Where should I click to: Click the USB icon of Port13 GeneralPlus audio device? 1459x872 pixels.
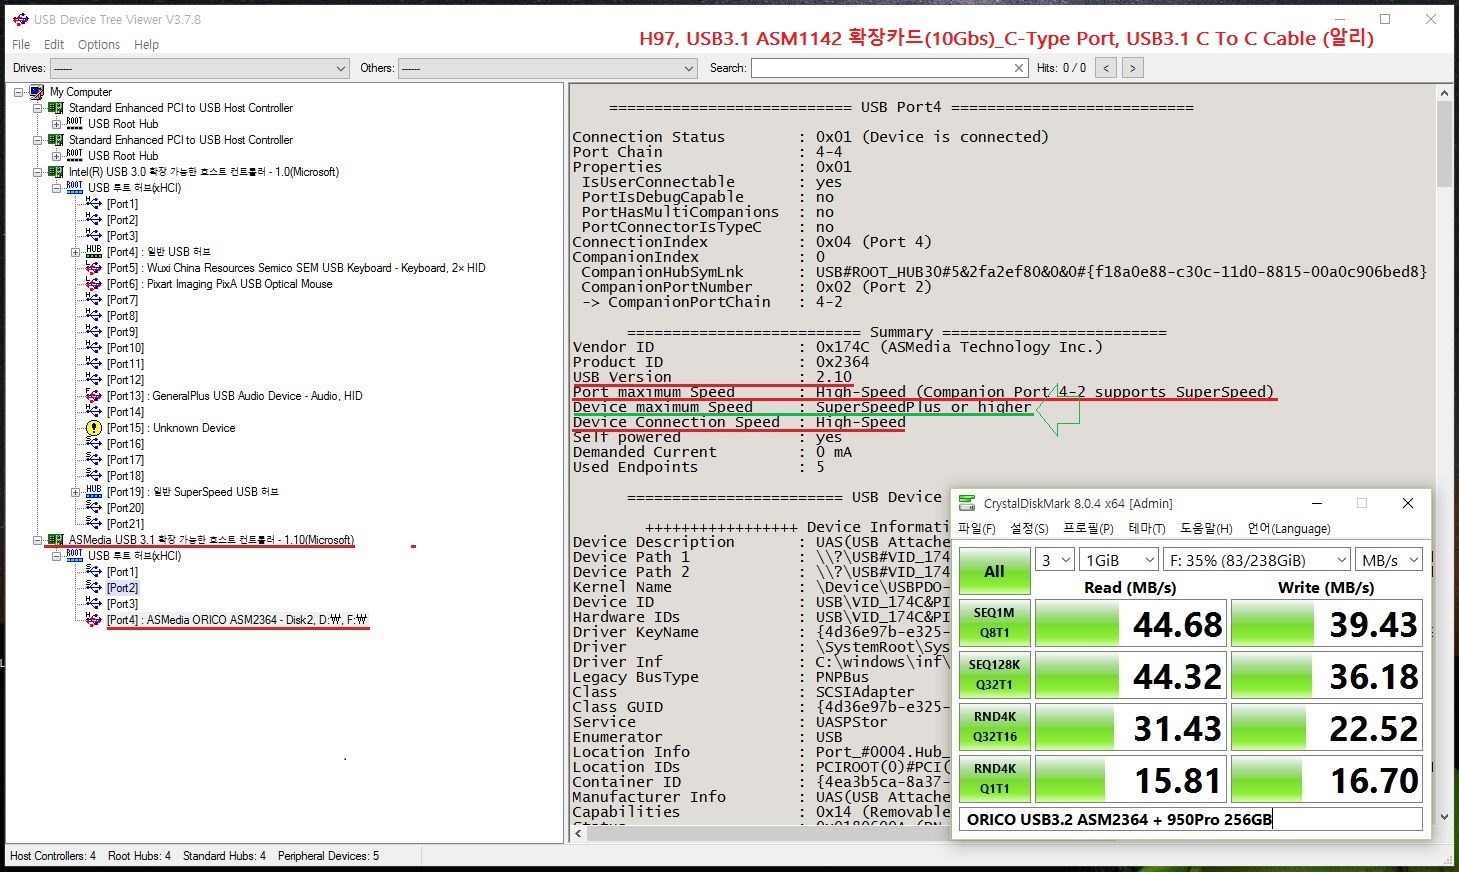tap(94, 396)
